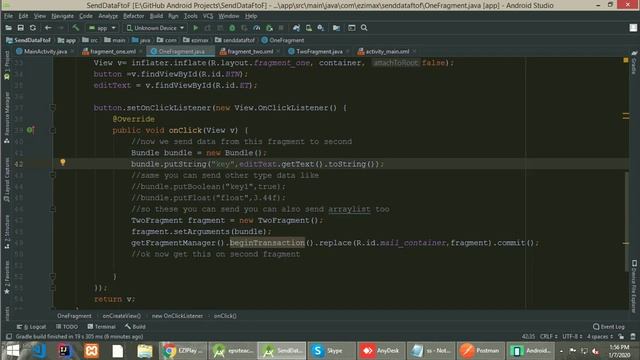Viewport: 640px width, 360px height.
Task: Open the Device File Explorer side tab
Action: click(x=634, y=287)
